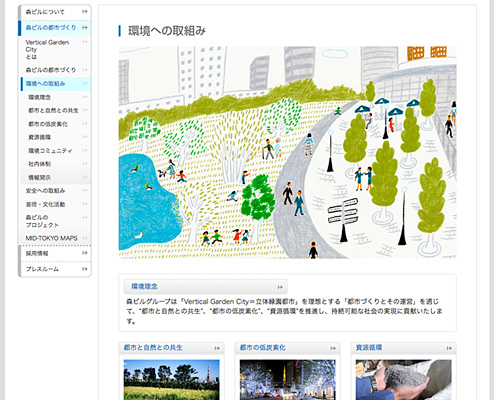The height and width of the screenshot is (400, 494).
Task: Click the arrow icon beside 森ビルについて
Action: [85, 12]
